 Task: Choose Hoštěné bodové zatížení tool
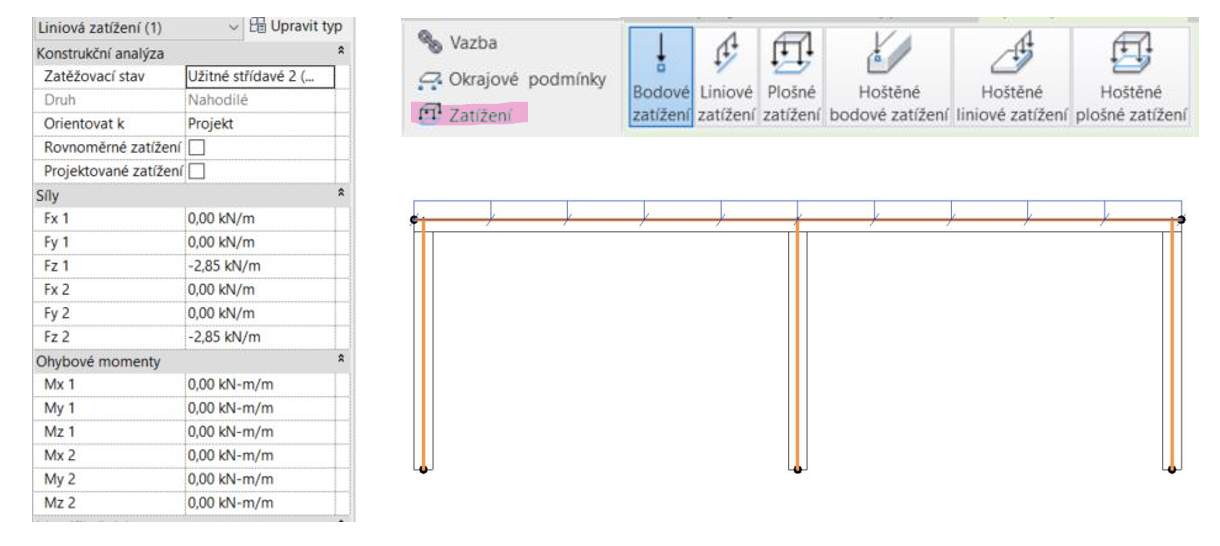(x=888, y=78)
